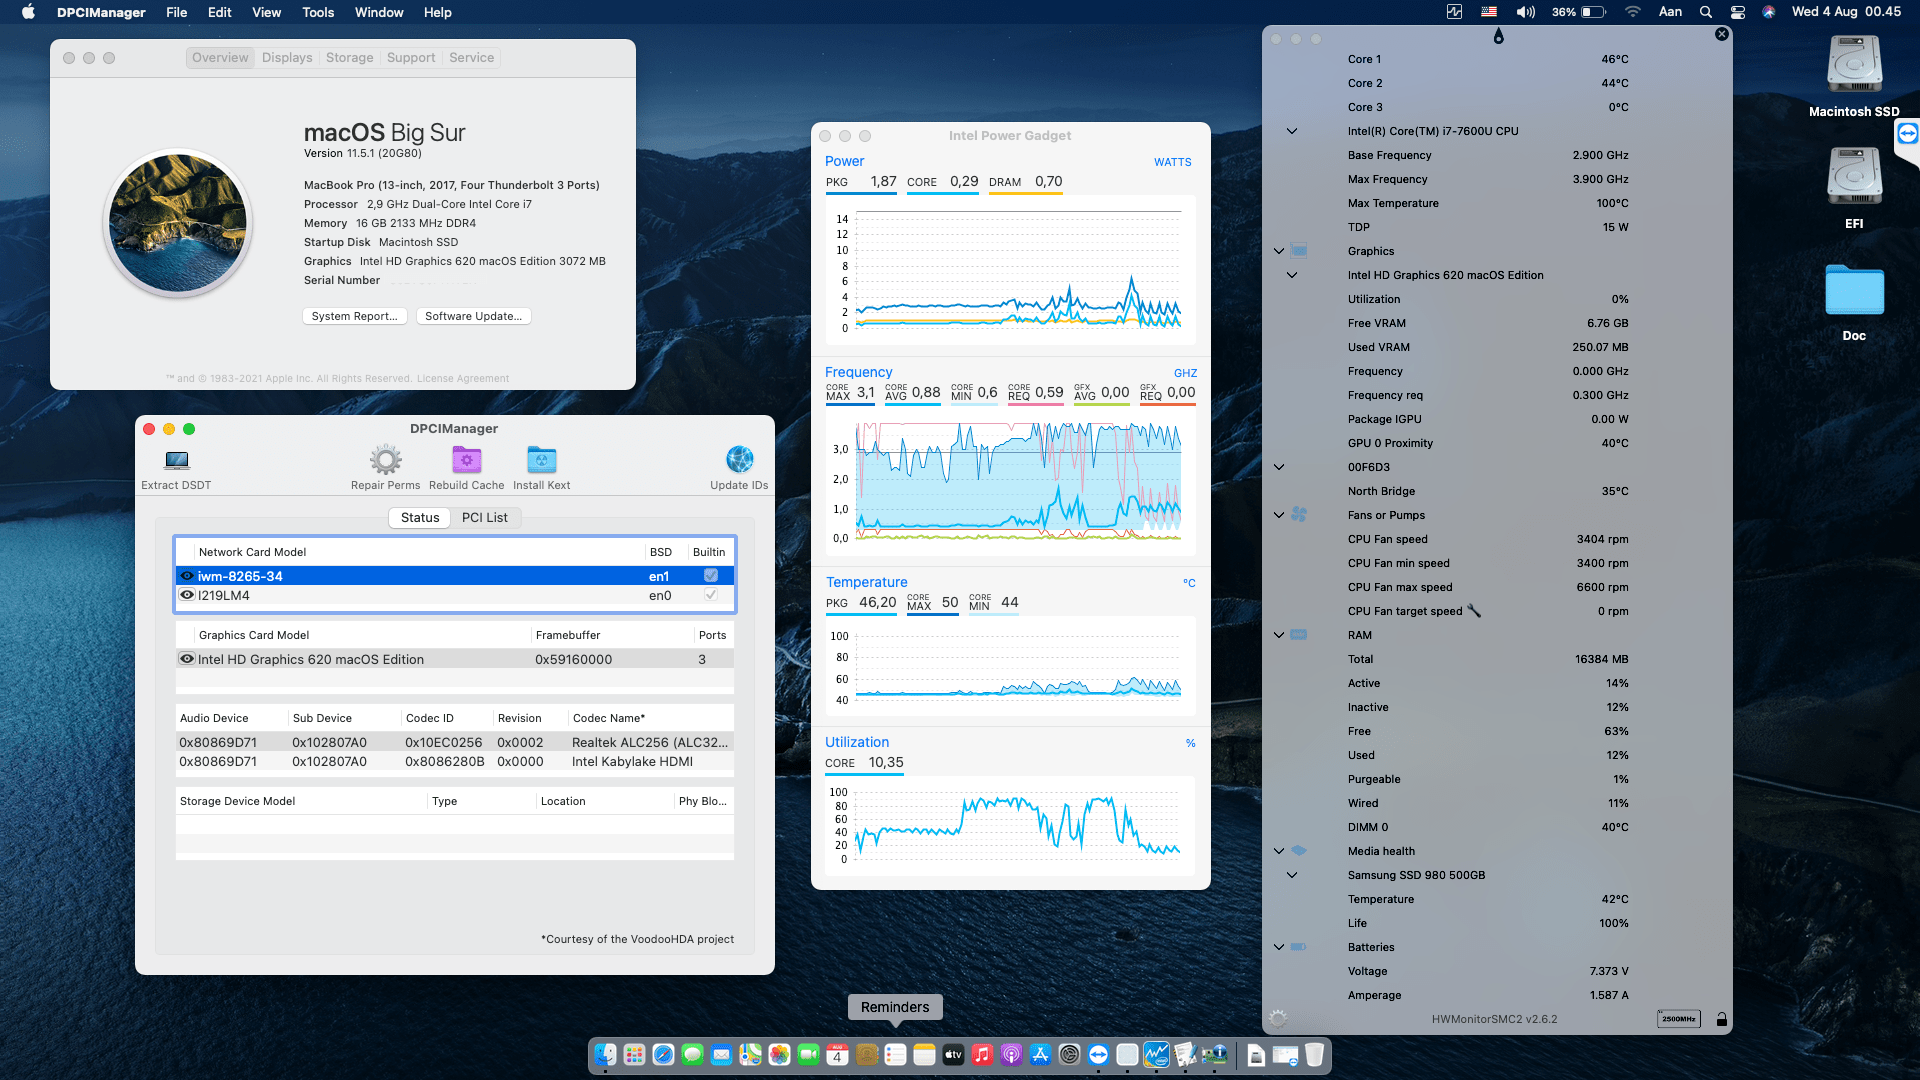
Task: Click the Rebuild Cache icon
Action: coord(467,460)
